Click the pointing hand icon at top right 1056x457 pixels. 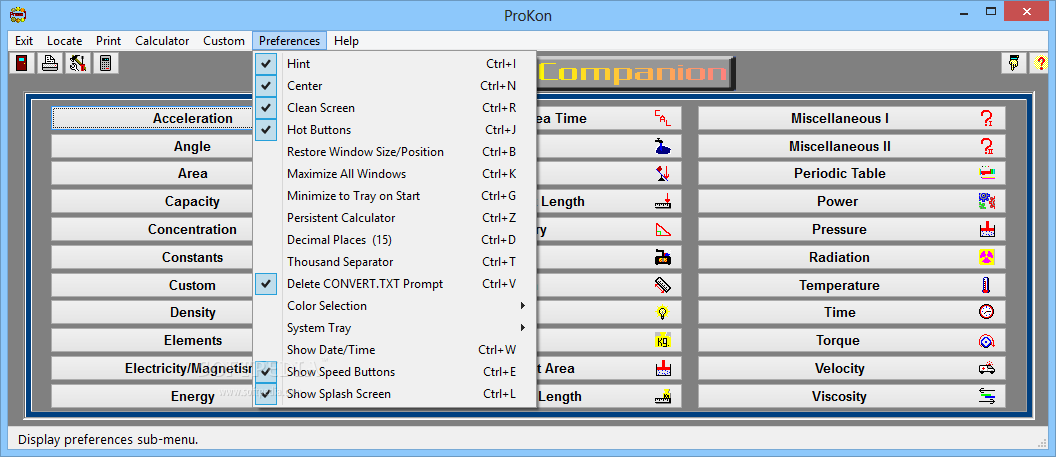click(x=1013, y=63)
